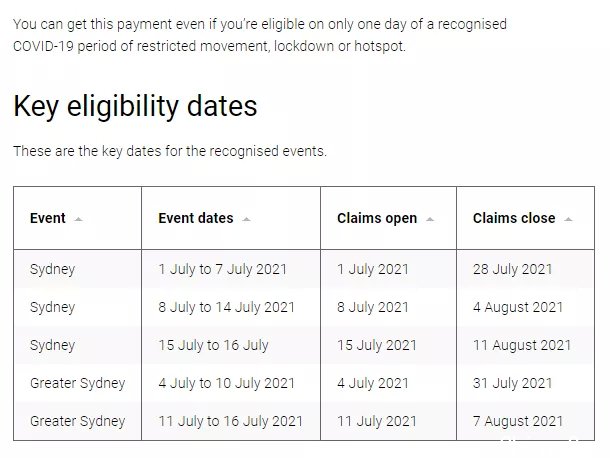Sort by the Event column arrow
Image resolution: width=610 pixels, height=458 pixels.
[x=78, y=219]
